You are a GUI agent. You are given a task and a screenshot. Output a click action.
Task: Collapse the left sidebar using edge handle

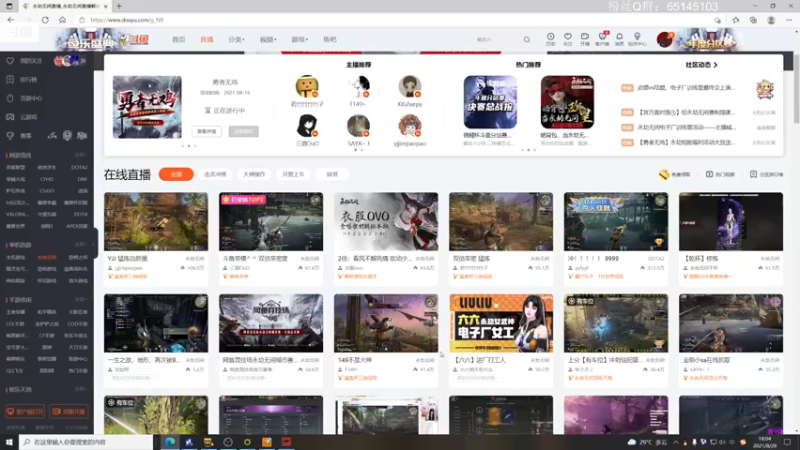click(95, 243)
